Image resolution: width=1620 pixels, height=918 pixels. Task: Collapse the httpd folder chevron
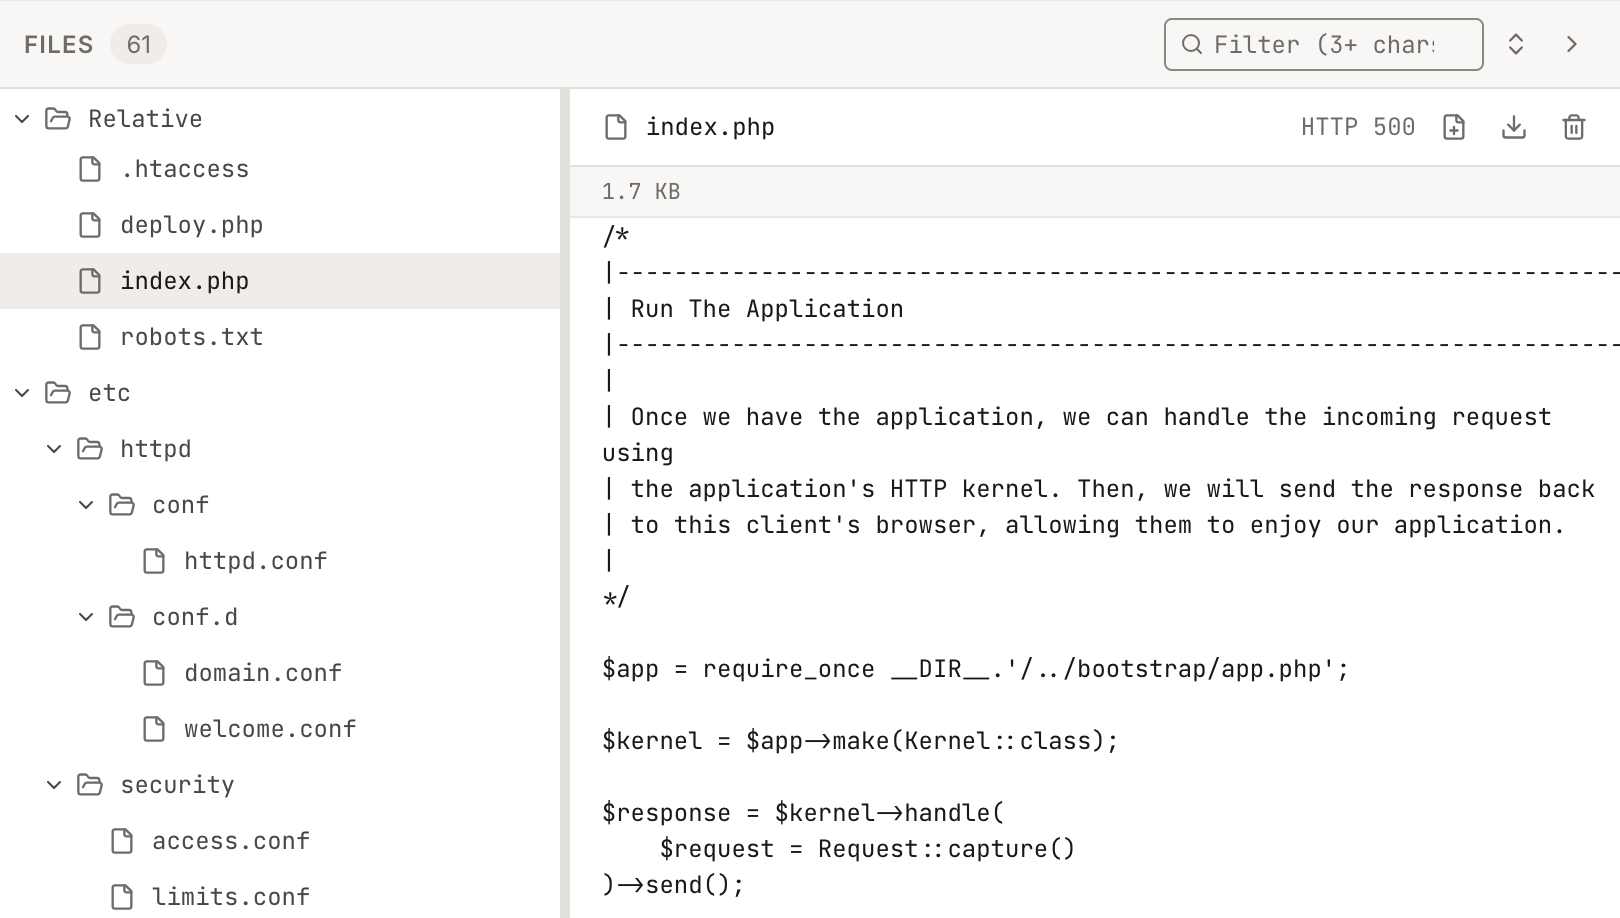(x=54, y=449)
